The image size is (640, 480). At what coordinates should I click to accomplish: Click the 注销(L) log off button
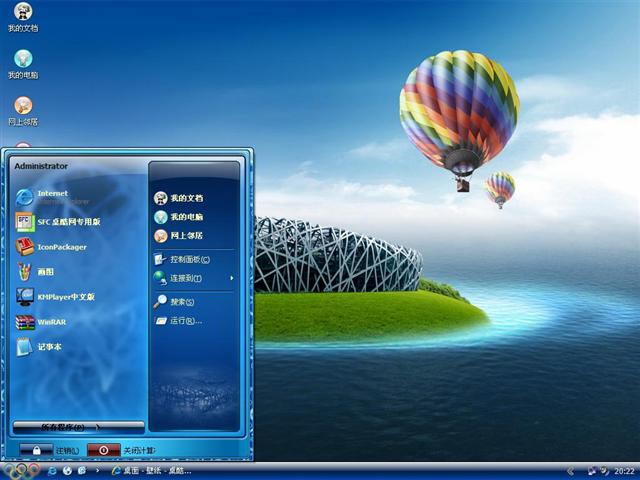click(49, 450)
